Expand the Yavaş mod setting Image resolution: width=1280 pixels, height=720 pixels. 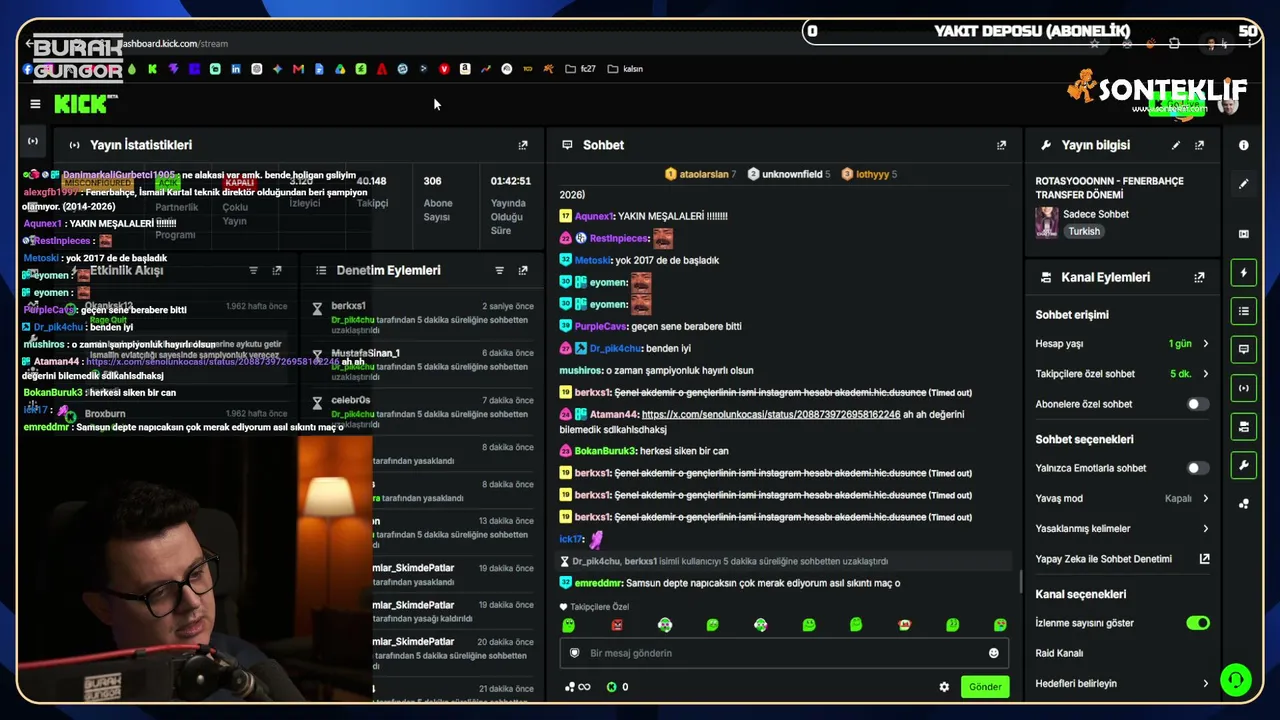[1122, 498]
